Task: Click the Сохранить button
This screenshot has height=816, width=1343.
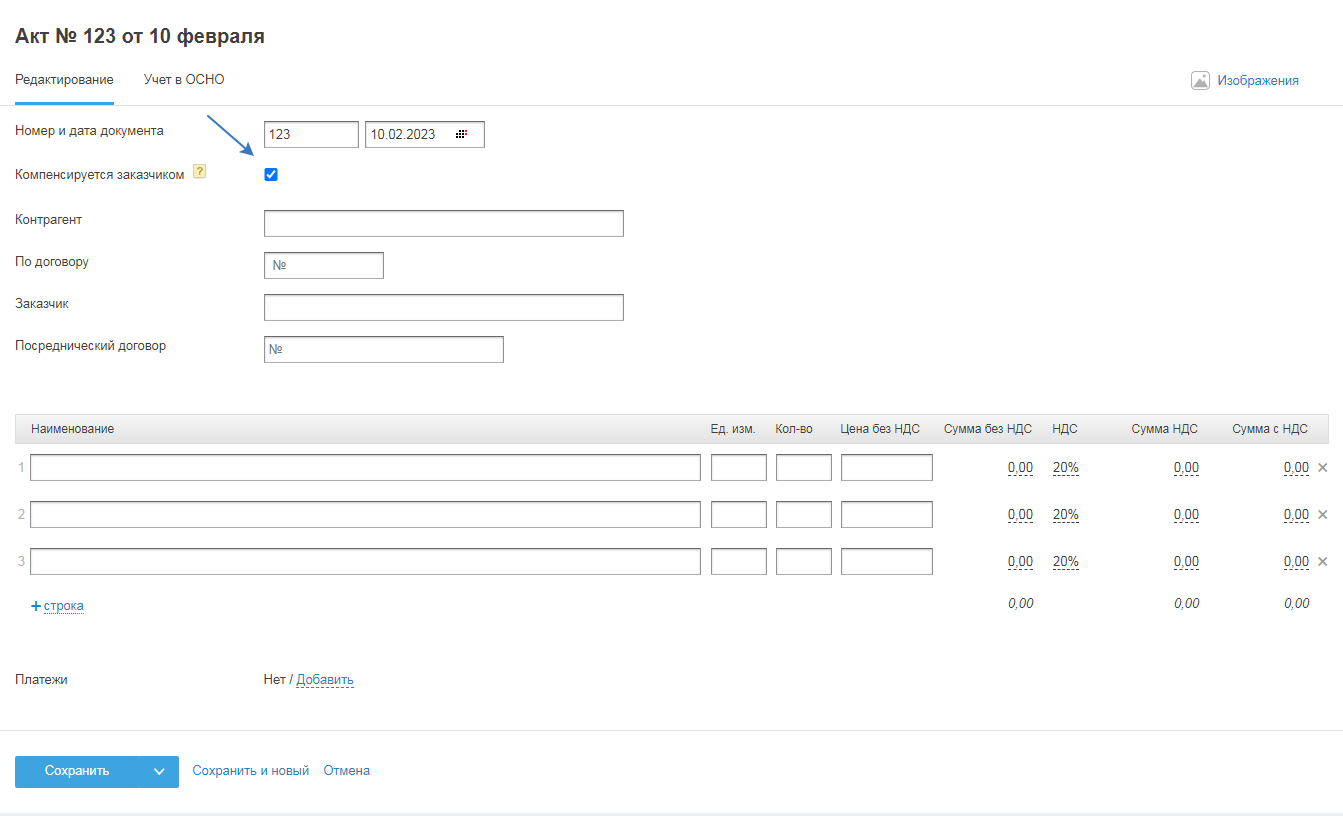Action: point(77,771)
